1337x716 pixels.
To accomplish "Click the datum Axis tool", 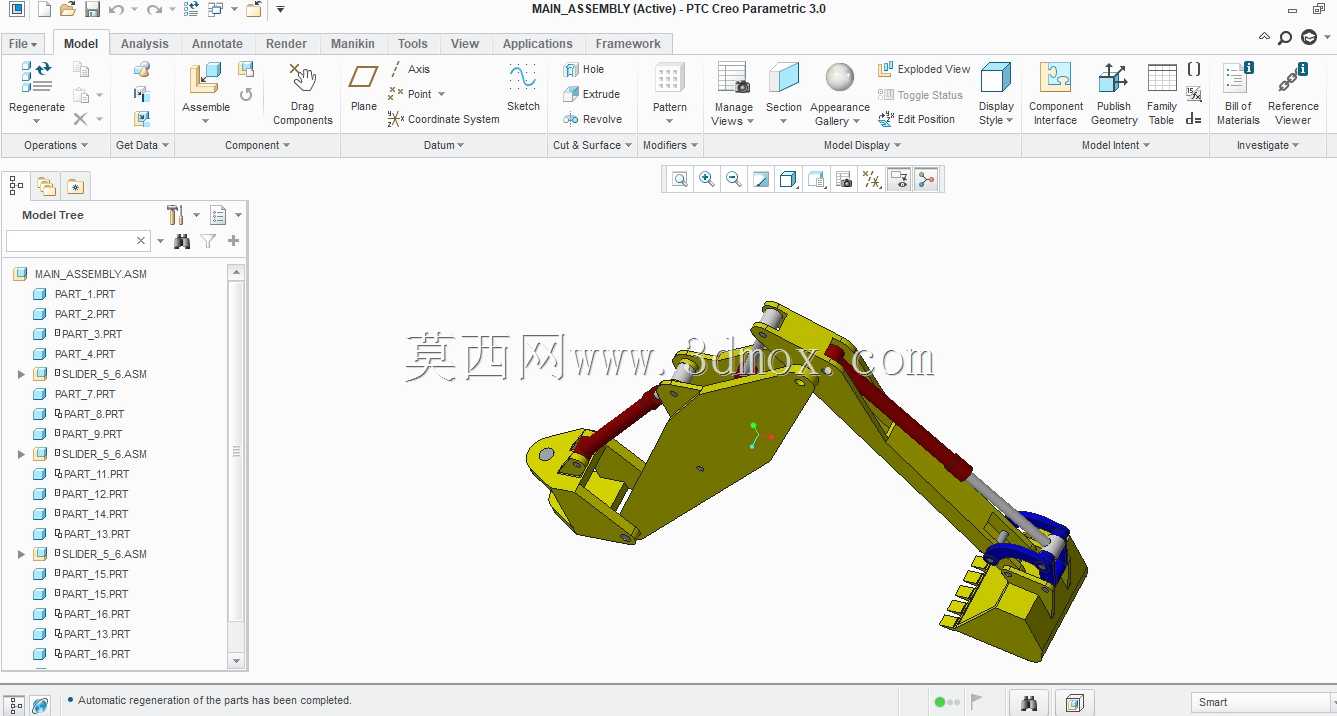I will coord(409,69).
